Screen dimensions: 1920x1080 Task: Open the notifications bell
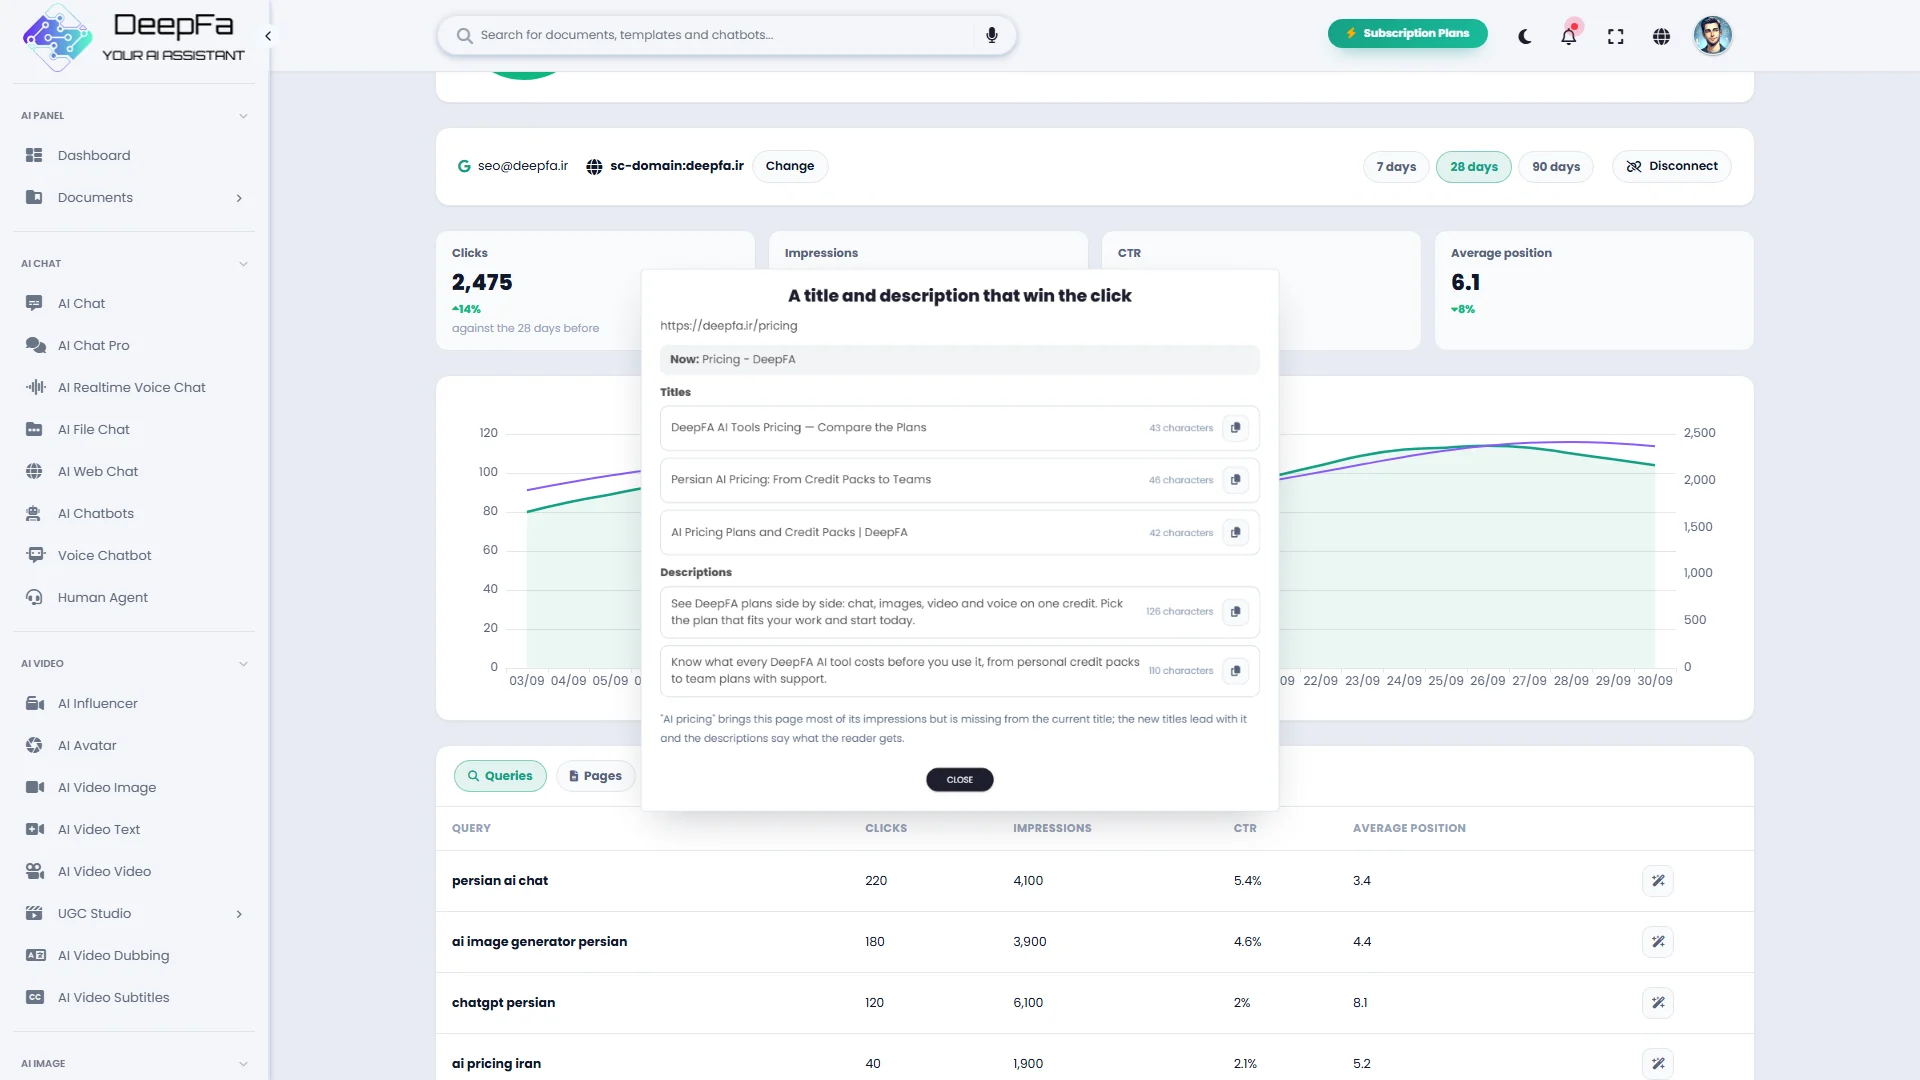[1569, 36]
